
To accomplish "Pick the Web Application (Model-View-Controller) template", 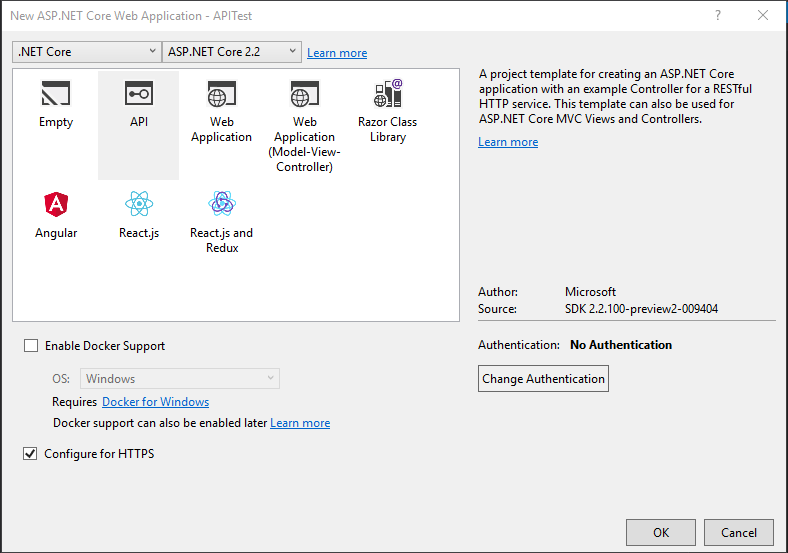I will point(304,96).
